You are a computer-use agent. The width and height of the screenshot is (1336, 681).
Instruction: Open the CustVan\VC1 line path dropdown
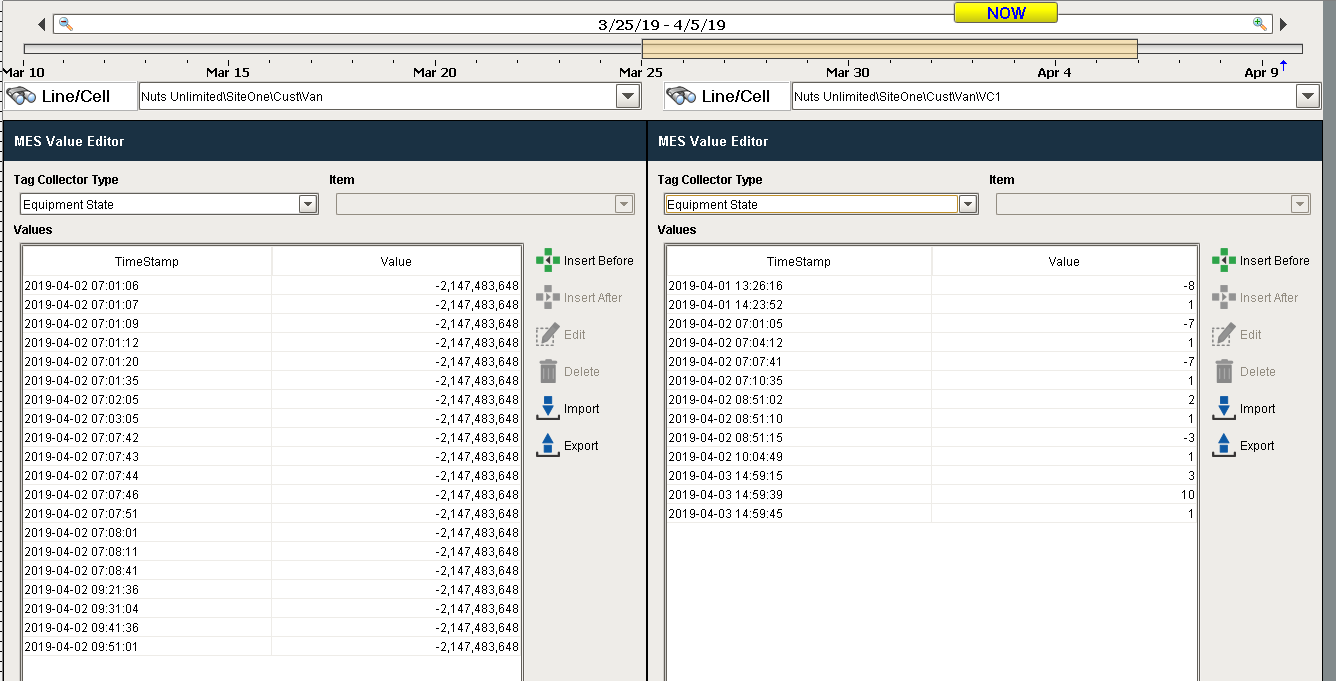click(x=1308, y=96)
